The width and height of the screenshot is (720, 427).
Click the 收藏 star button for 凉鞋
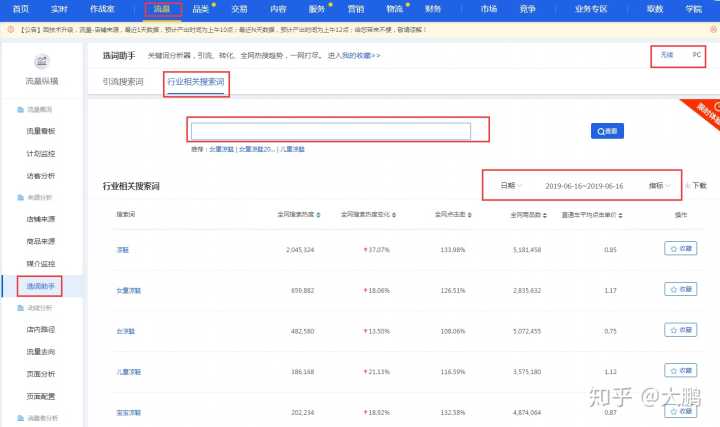pos(680,249)
